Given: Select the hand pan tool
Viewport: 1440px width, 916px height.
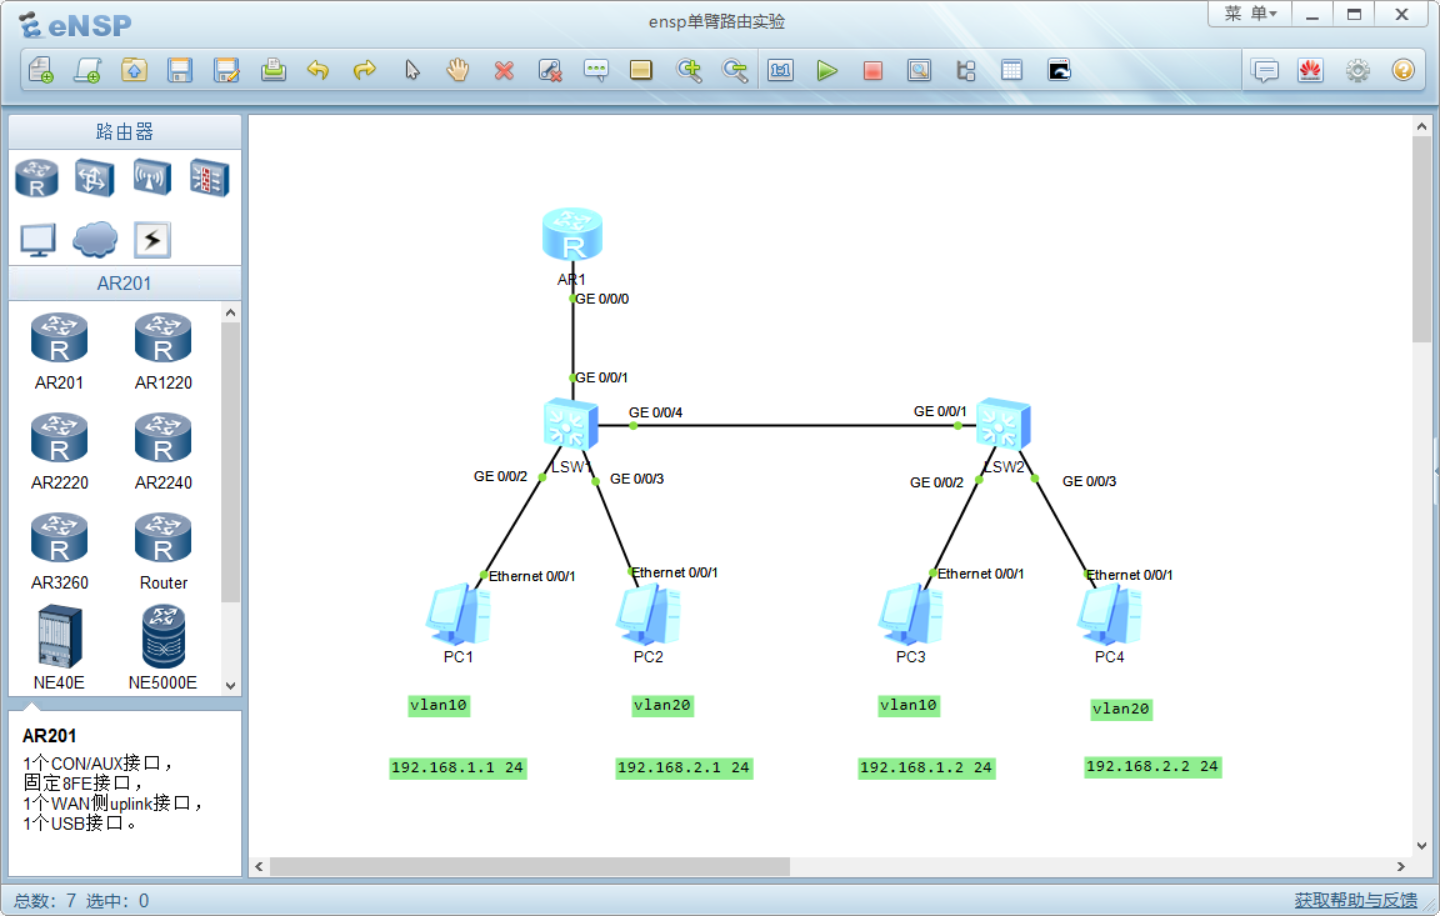Looking at the screenshot, I should (x=458, y=70).
